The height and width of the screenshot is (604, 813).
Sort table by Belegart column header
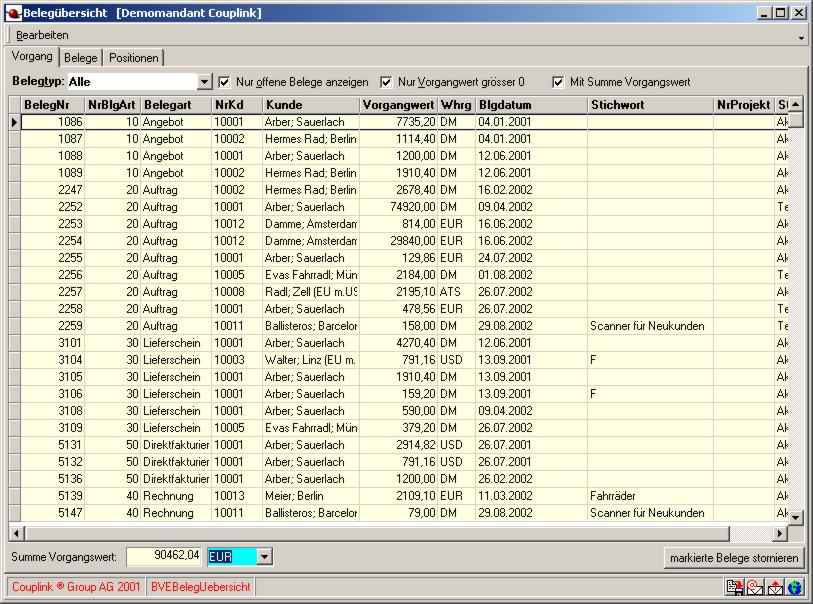pyautogui.click(x=175, y=104)
